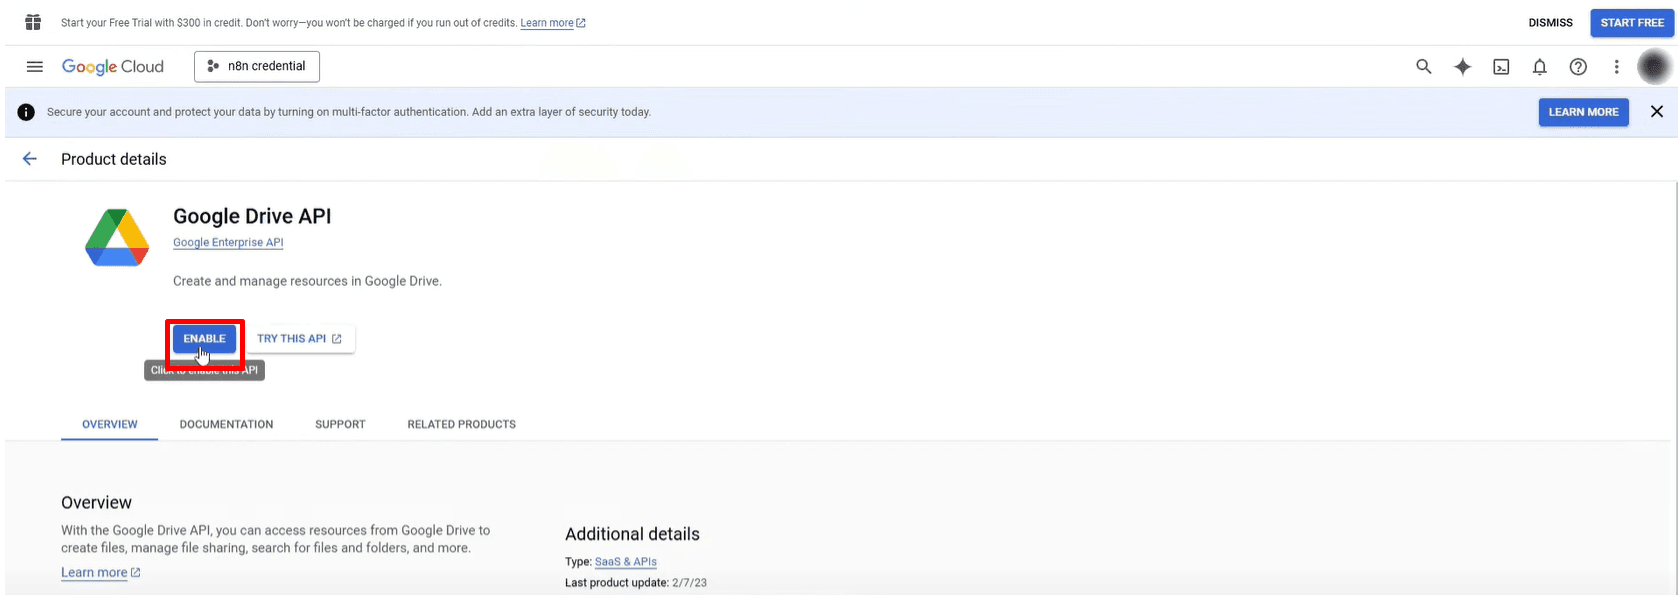Image resolution: width=1678 pixels, height=595 pixels.
Task: Open the notifications bell
Action: [1540, 67]
